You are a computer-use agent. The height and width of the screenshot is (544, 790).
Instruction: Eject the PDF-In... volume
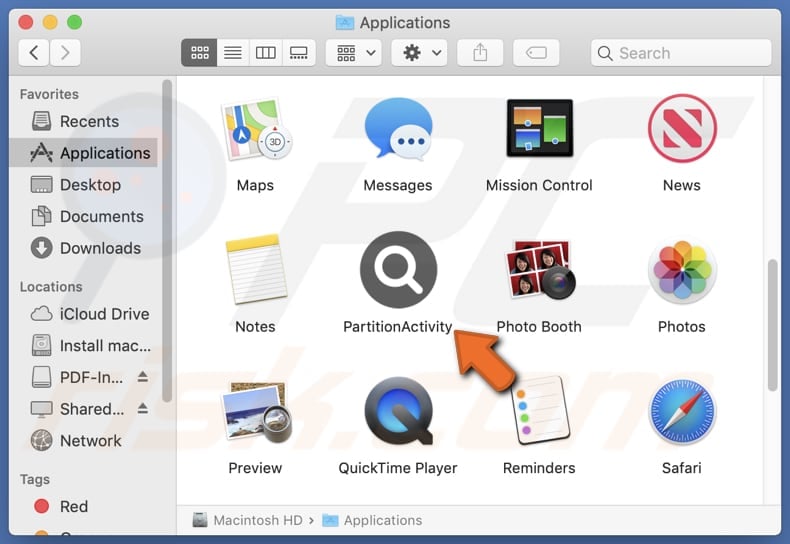(143, 377)
